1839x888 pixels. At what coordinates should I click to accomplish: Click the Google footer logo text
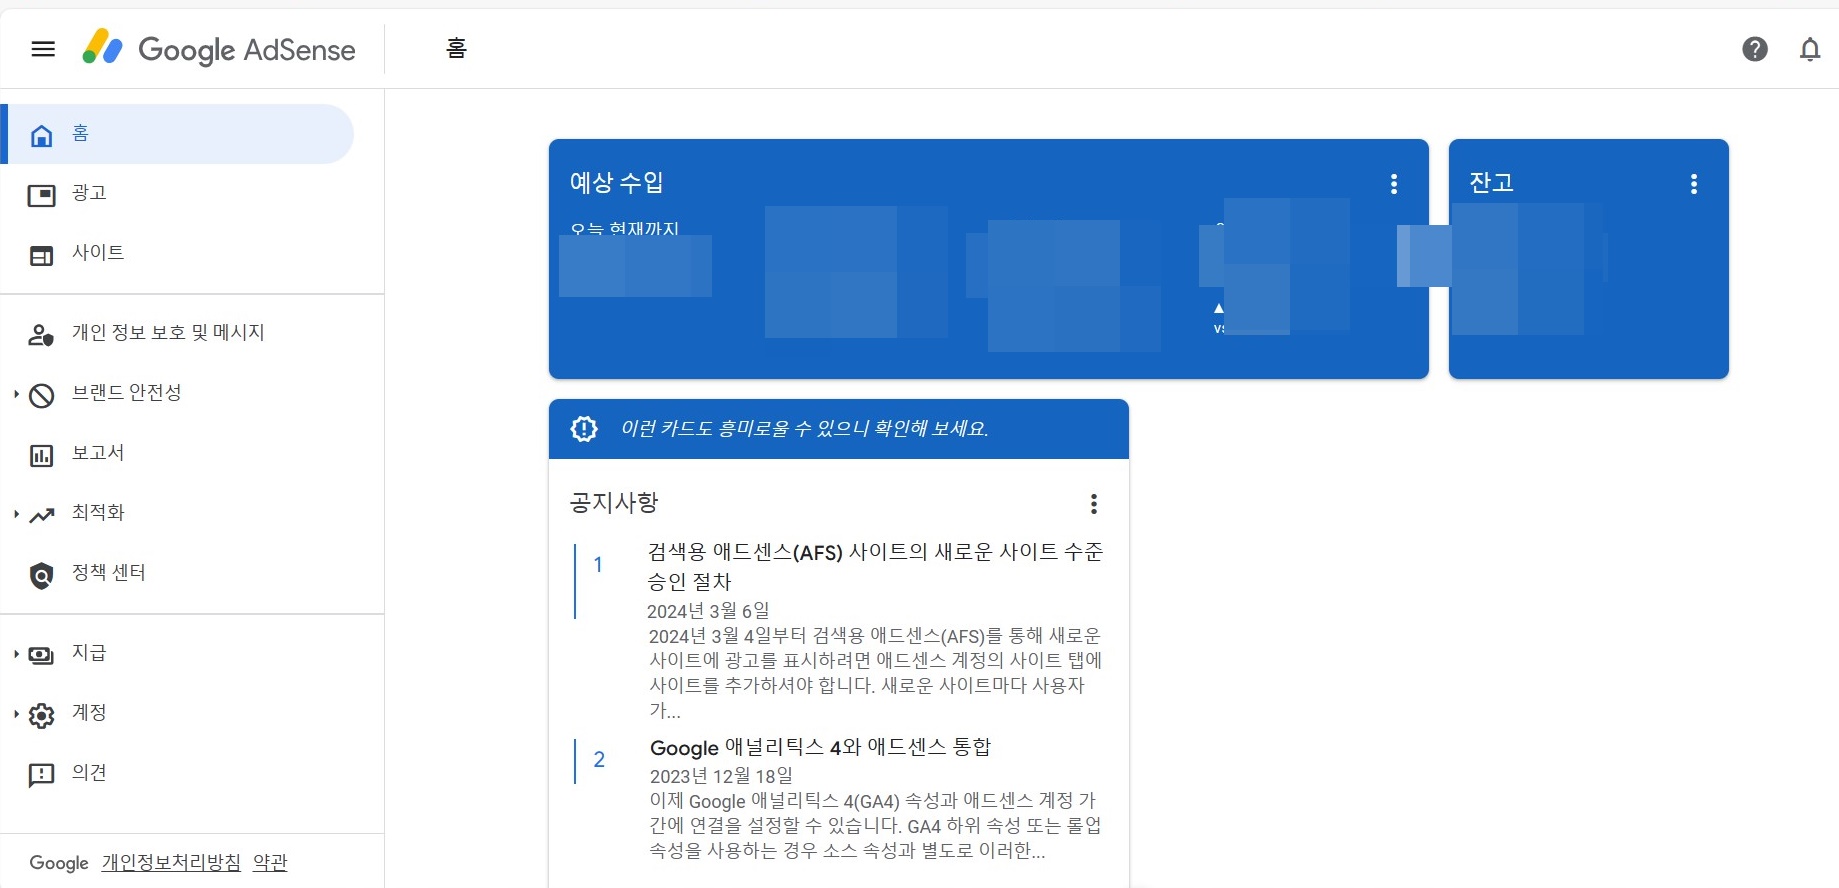[x=59, y=863]
